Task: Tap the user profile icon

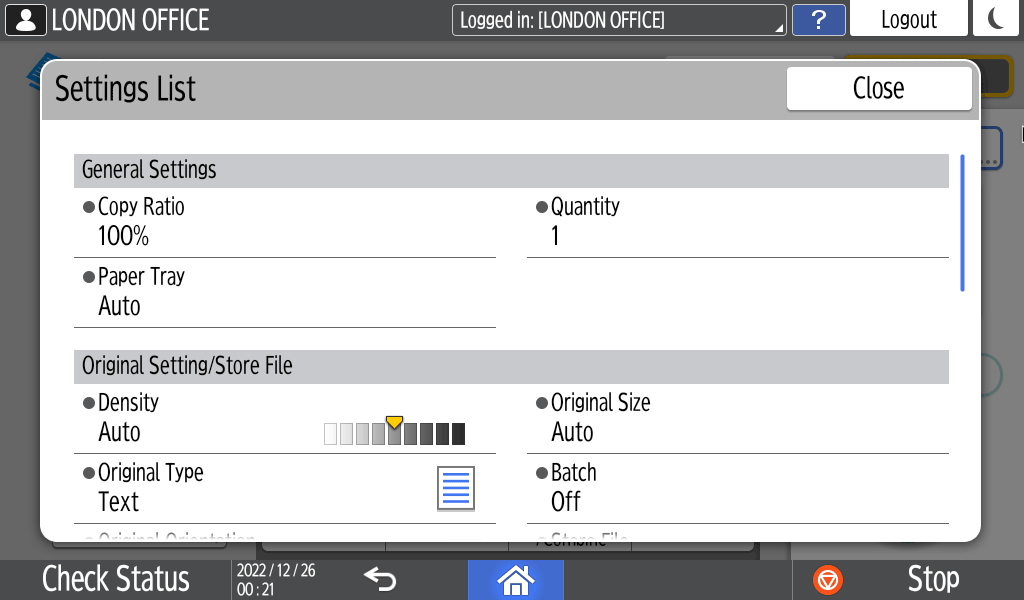Action: (x=26, y=19)
